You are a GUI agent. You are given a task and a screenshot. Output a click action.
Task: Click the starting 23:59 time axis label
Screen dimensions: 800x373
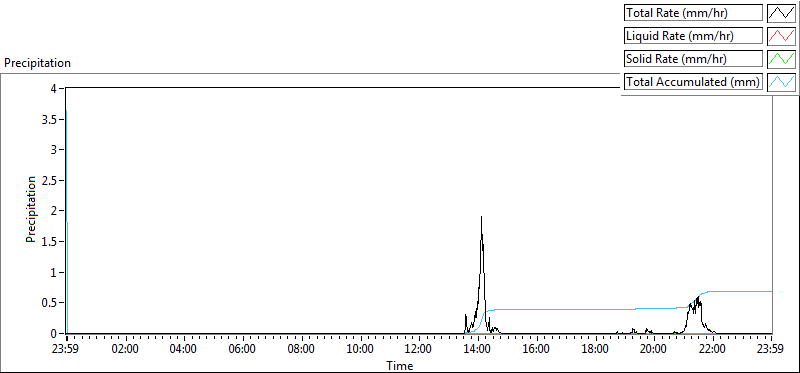[66, 350]
